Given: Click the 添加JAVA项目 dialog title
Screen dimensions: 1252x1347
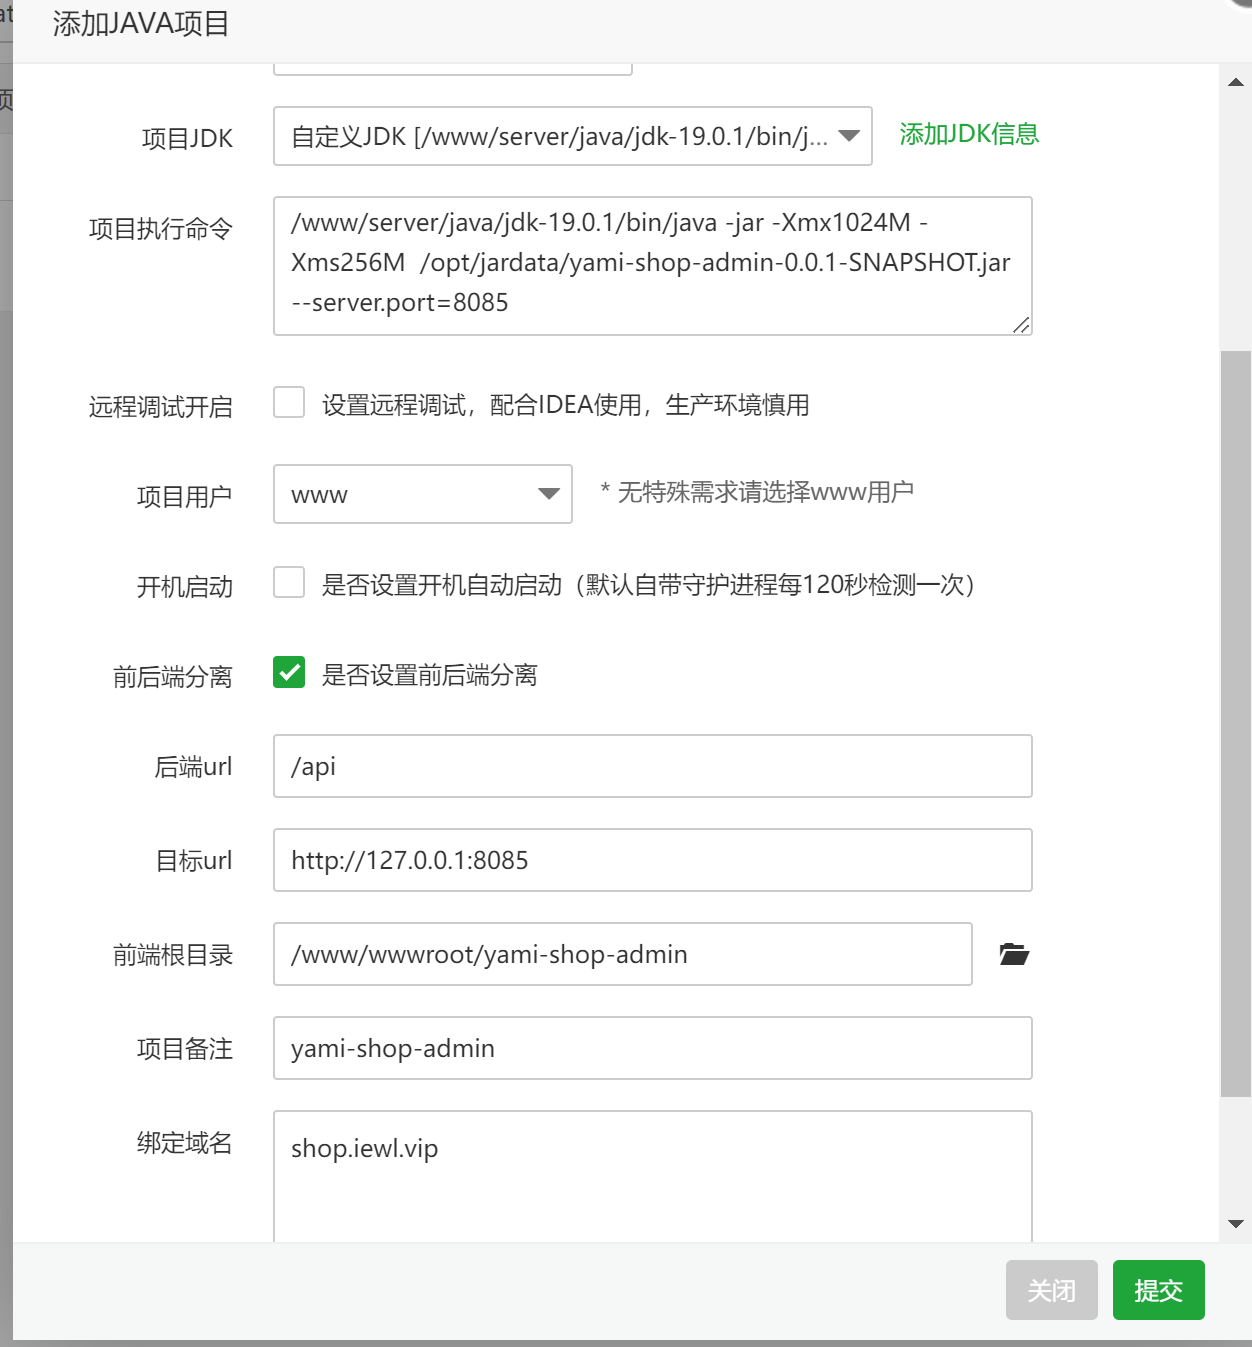Looking at the screenshot, I should pyautogui.click(x=141, y=24).
